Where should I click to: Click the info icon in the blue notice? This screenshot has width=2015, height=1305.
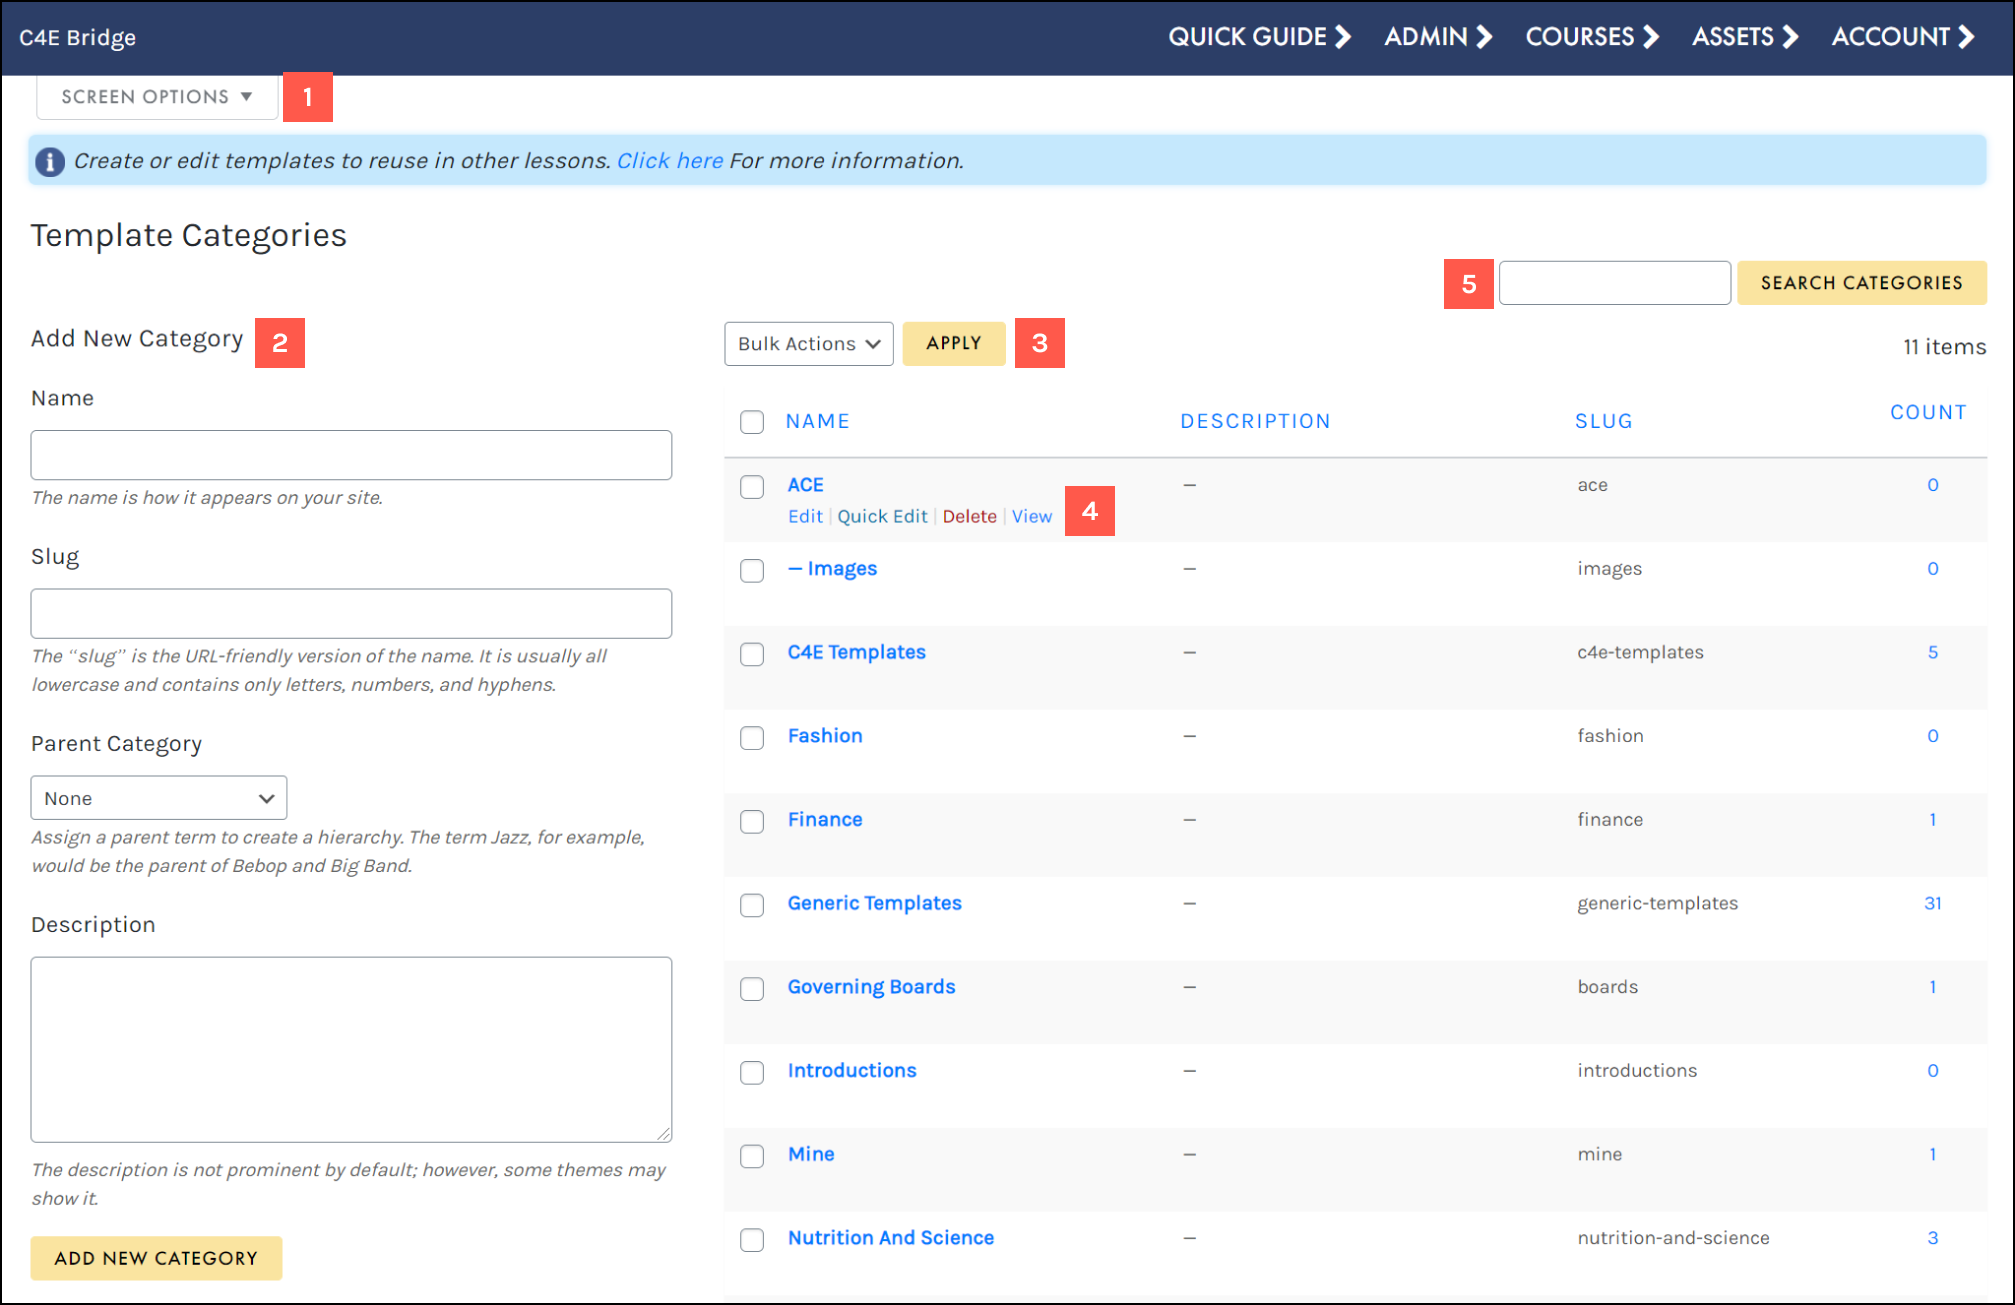coord(50,161)
